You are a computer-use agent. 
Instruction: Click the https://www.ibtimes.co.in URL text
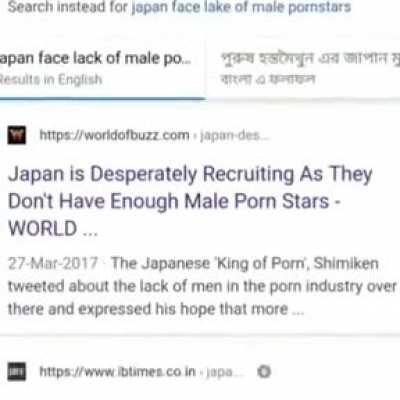117,371
